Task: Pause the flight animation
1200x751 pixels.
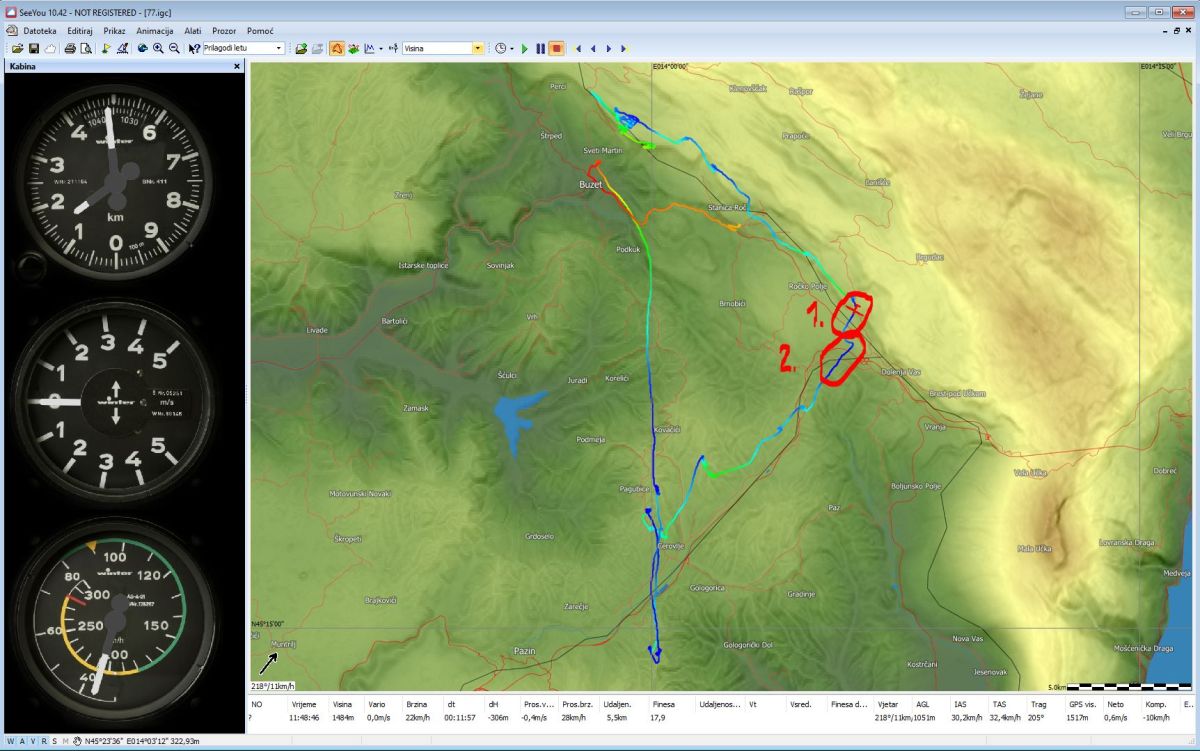Action: (x=541, y=48)
